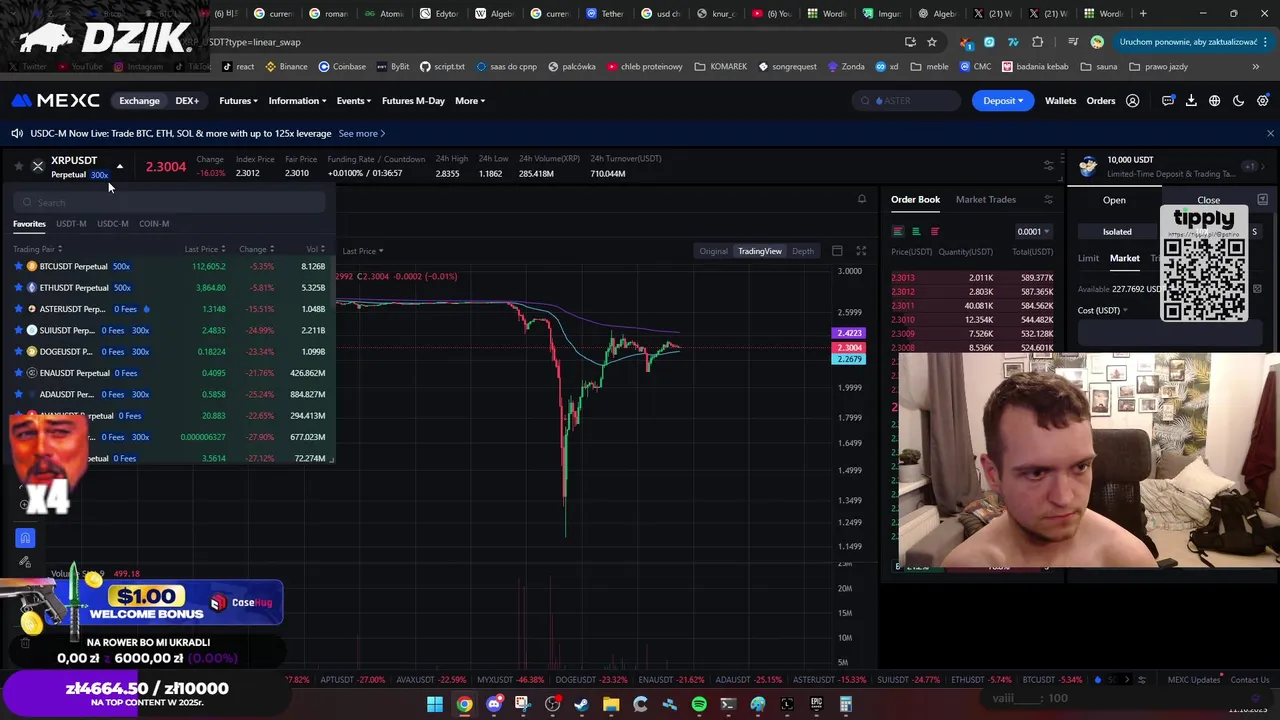Sort pairs by Trading Pair column
The height and width of the screenshot is (720, 1280).
[37, 249]
